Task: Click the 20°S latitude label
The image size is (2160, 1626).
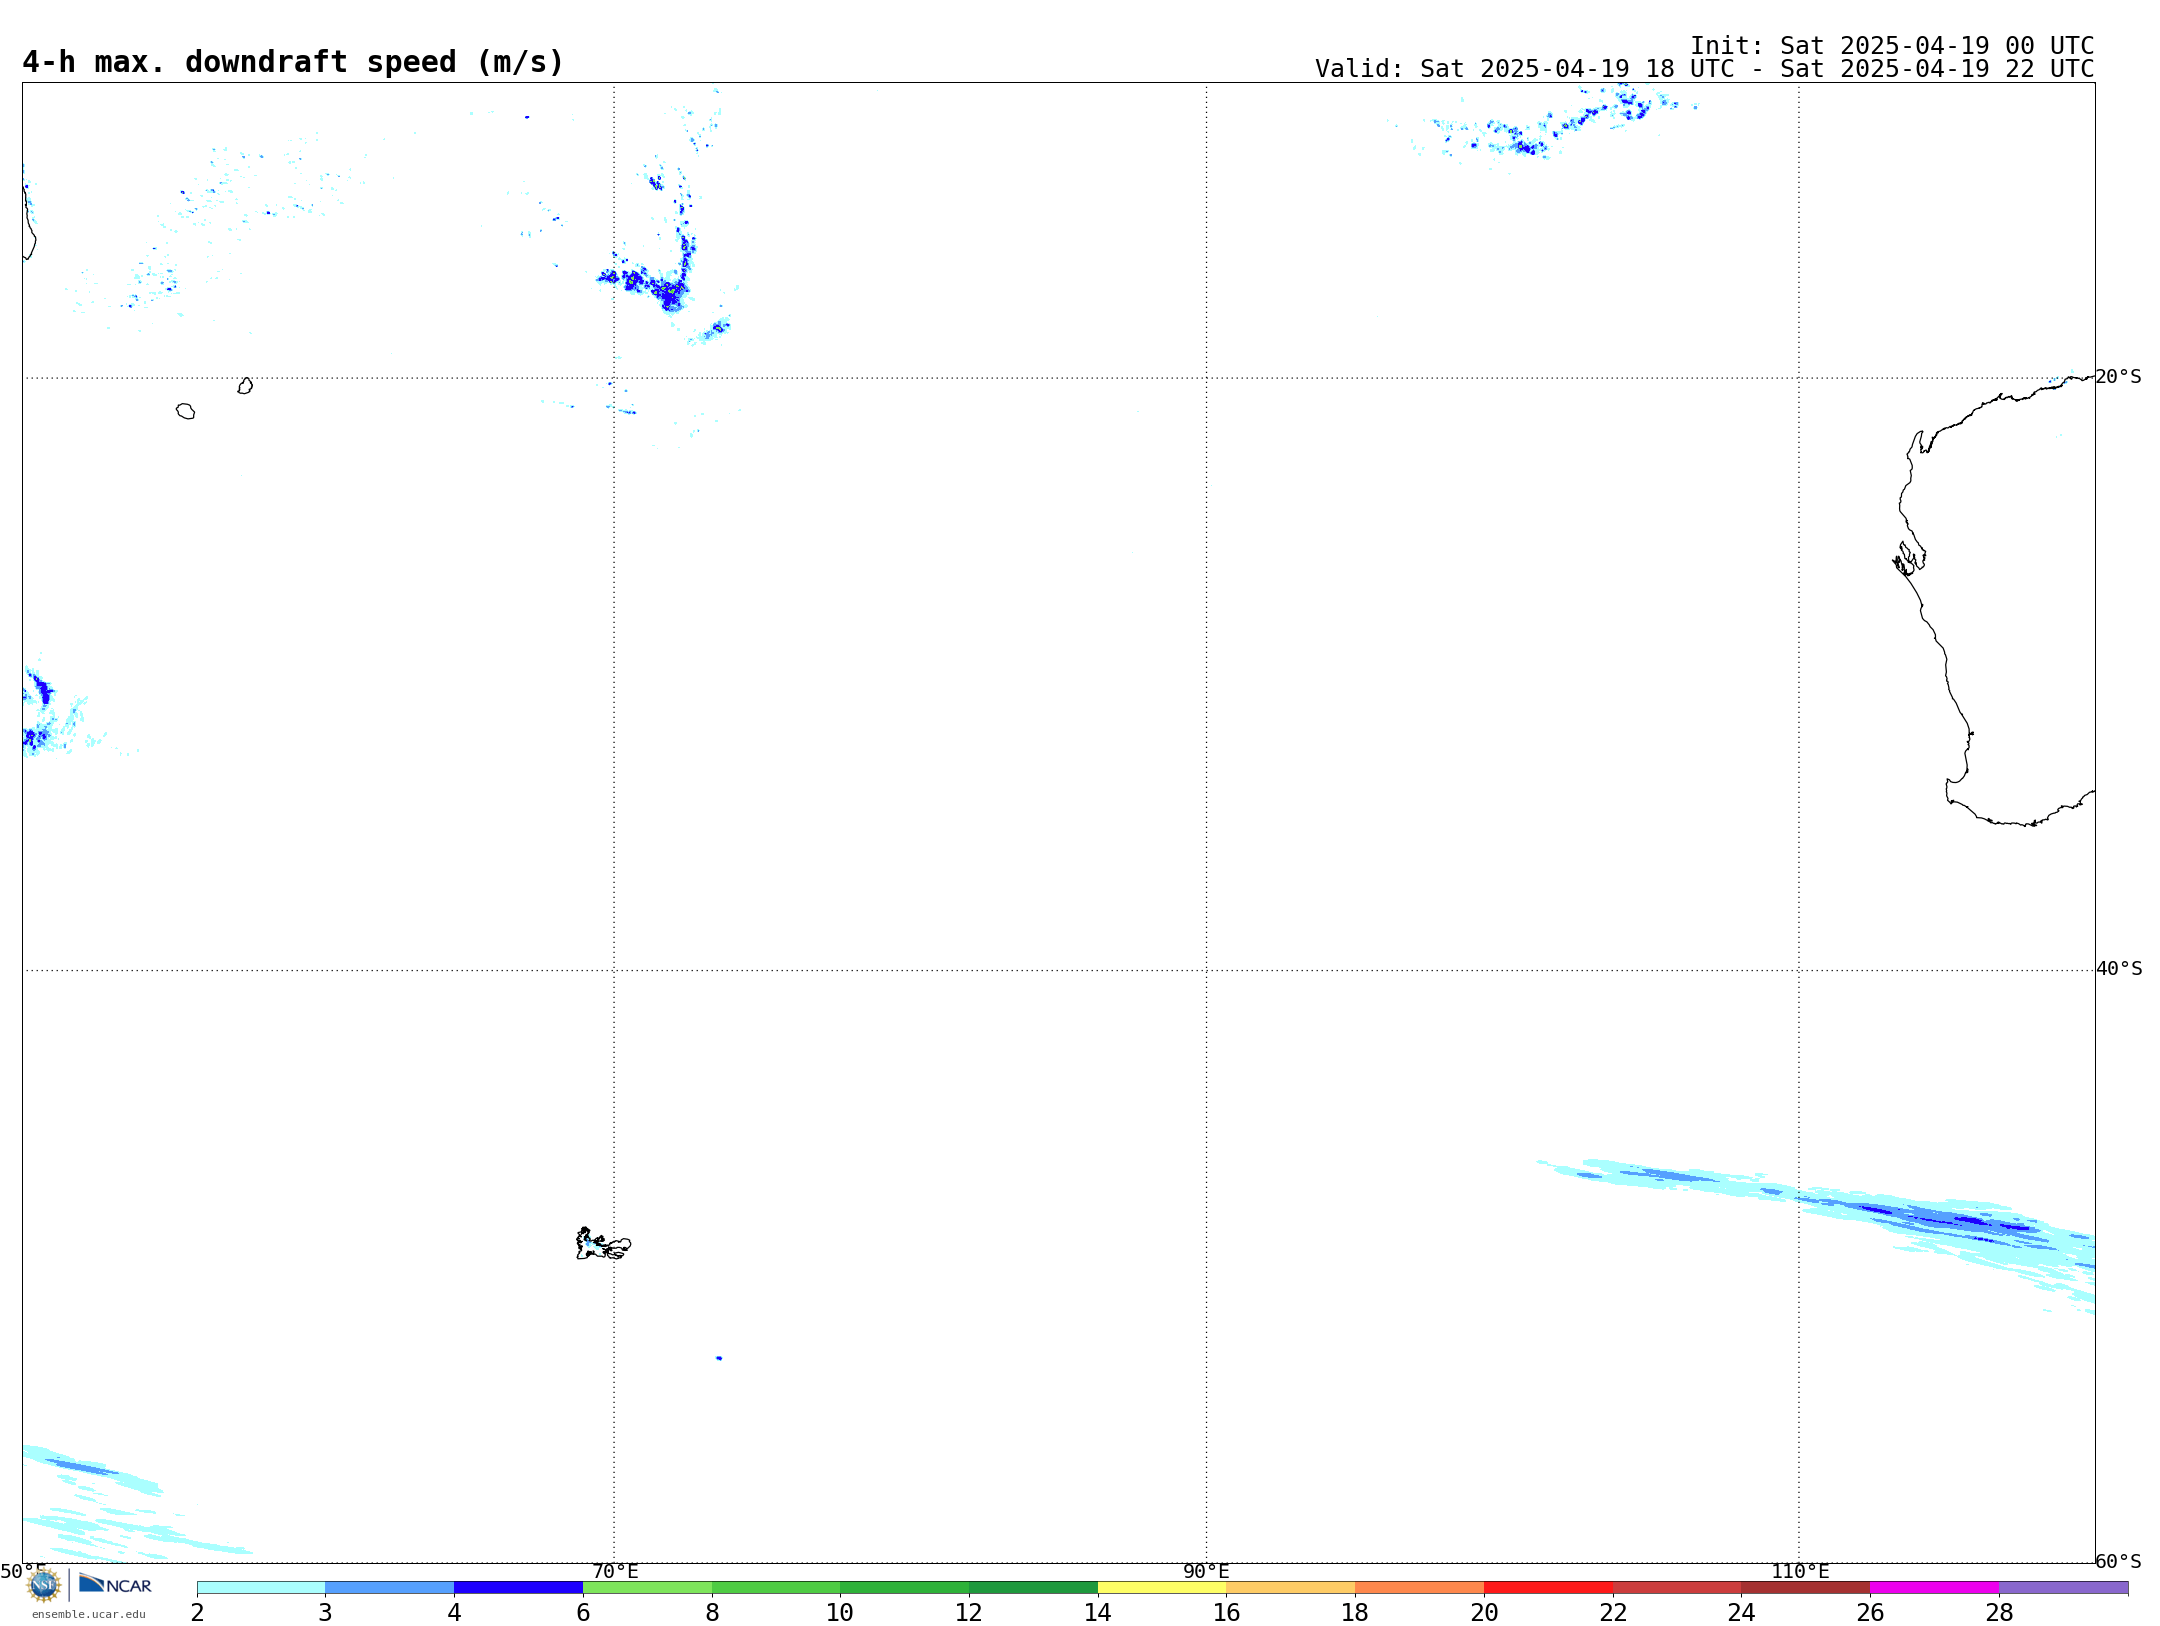Action: tap(2119, 377)
